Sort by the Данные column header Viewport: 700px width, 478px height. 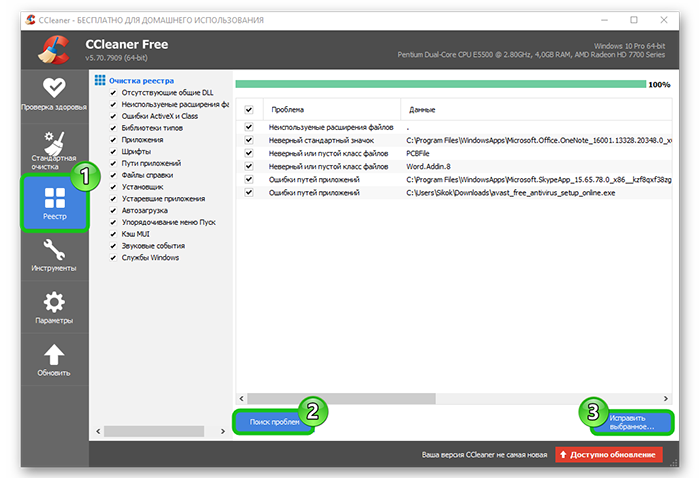pyautogui.click(x=536, y=110)
